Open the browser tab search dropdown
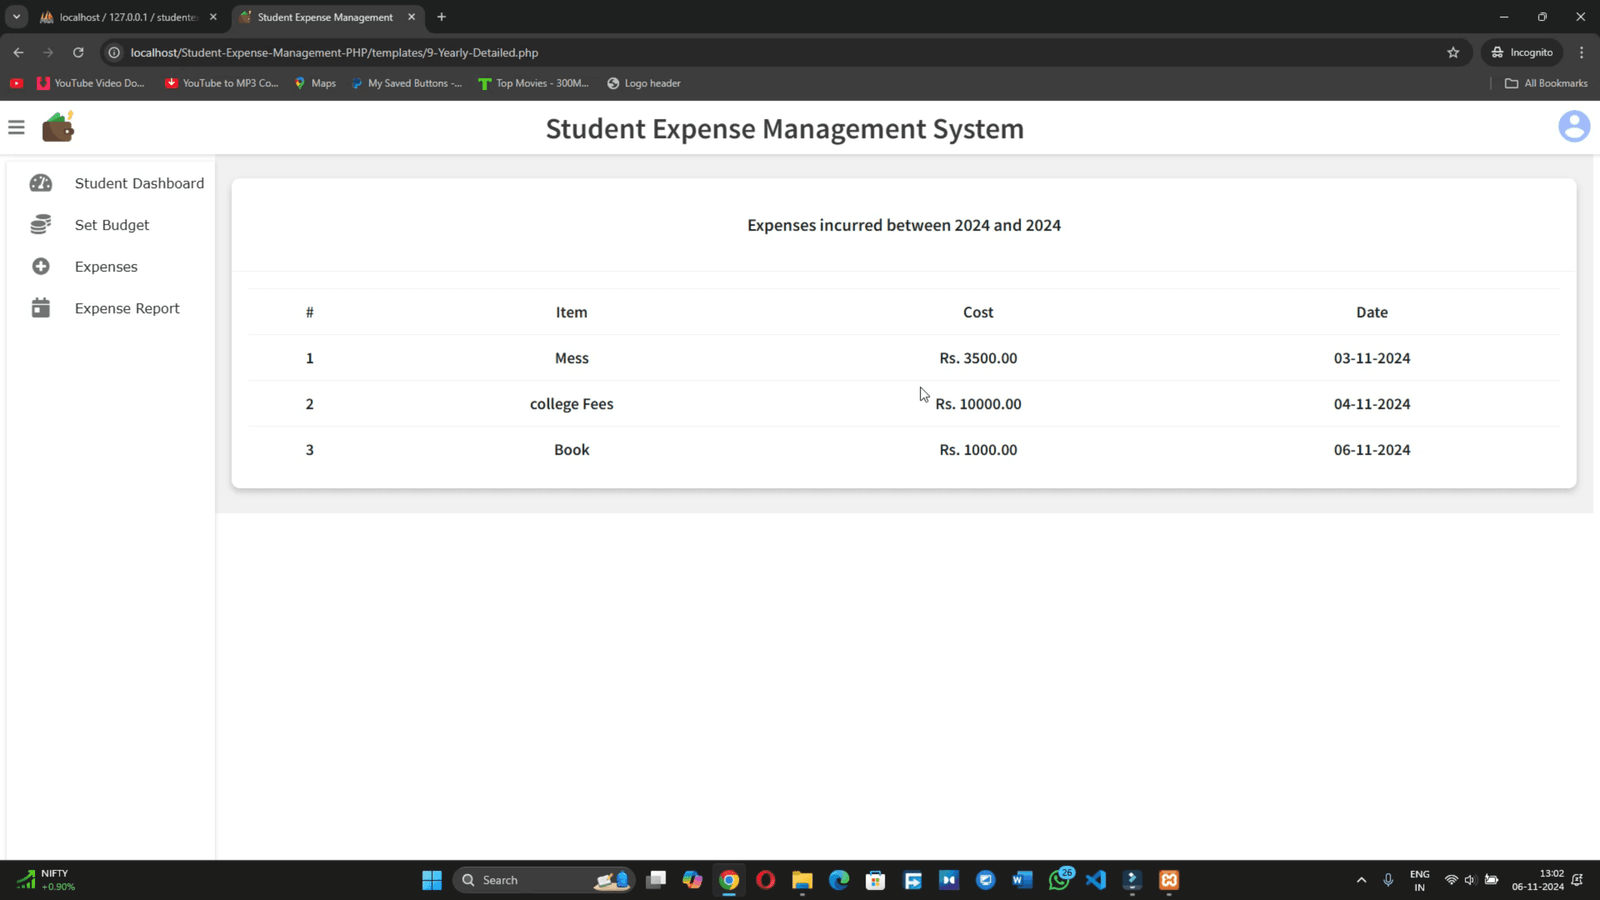This screenshot has height=900, width=1600. (x=16, y=17)
